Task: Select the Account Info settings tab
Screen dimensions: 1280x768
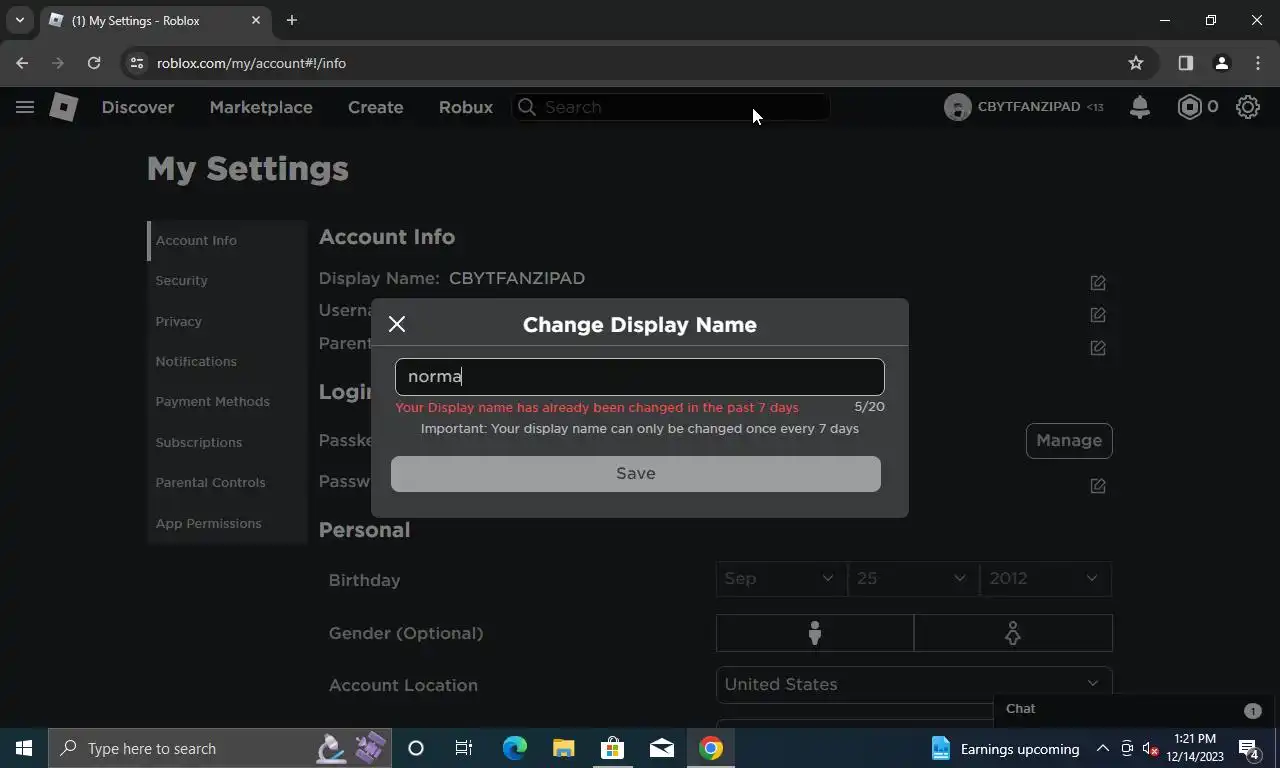Action: pos(227,240)
